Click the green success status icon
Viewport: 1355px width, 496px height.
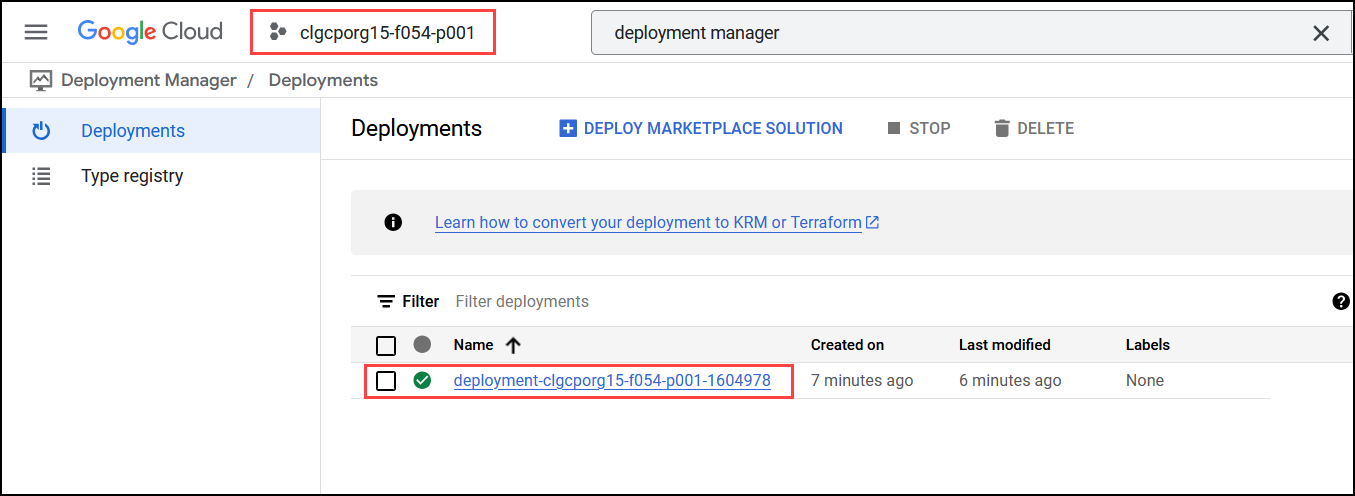click(x=422, y=380)
